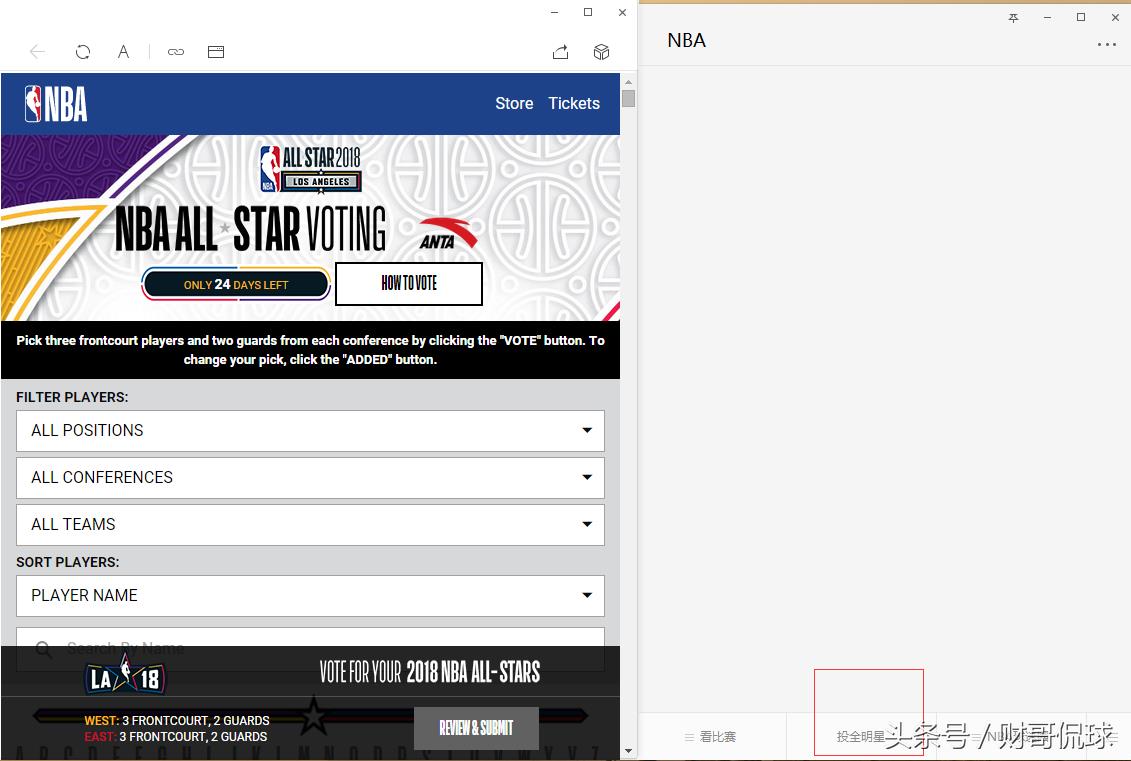The height and width of the screenshot is (761, 1131).
Task: Expand the ALL CONFERENCES filter dropdown
Action: (310, 478)
